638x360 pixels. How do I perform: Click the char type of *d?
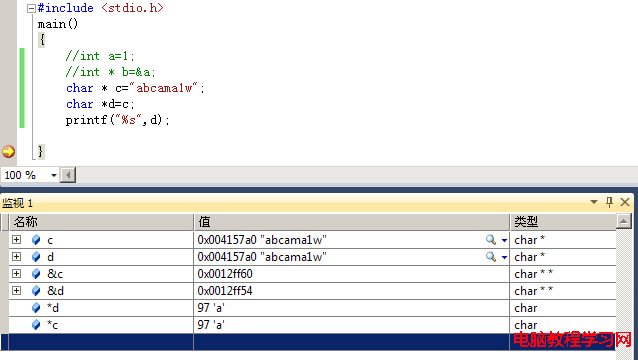coord(526,308)
